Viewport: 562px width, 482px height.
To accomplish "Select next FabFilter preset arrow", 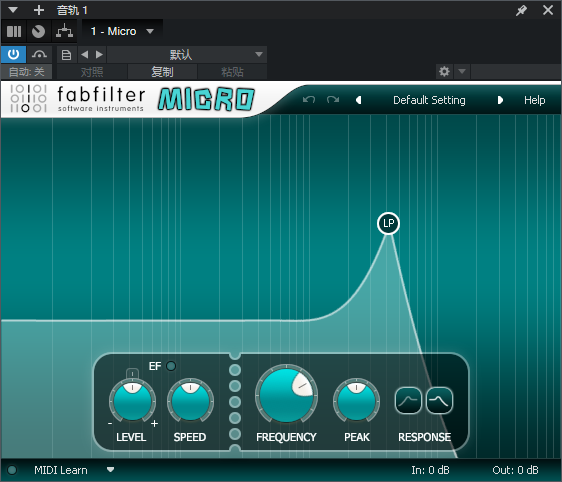I will pos(500,100).
